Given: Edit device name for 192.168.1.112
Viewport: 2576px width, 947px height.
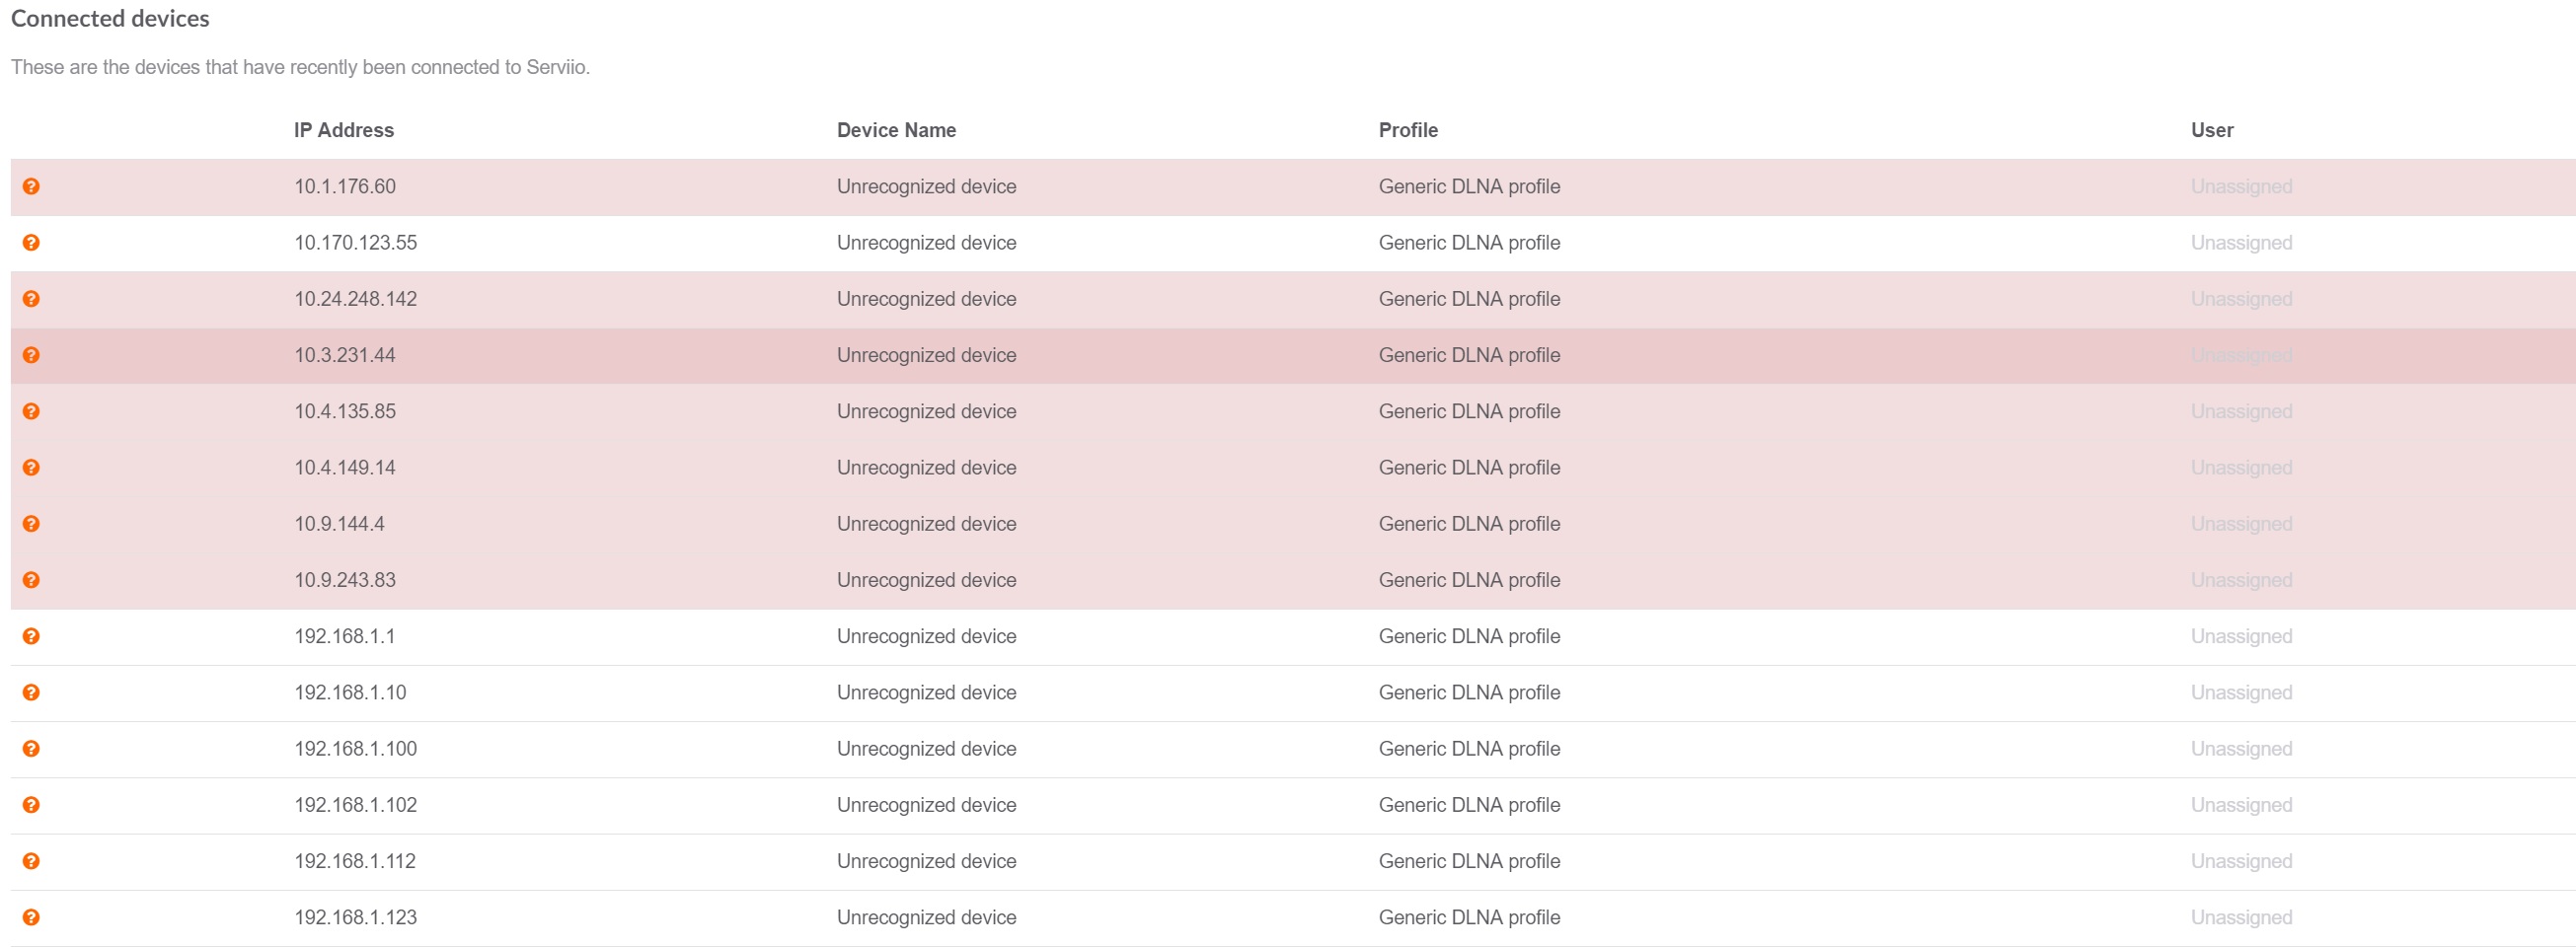Looking at the screenshot, I should [x=925, y=861].
